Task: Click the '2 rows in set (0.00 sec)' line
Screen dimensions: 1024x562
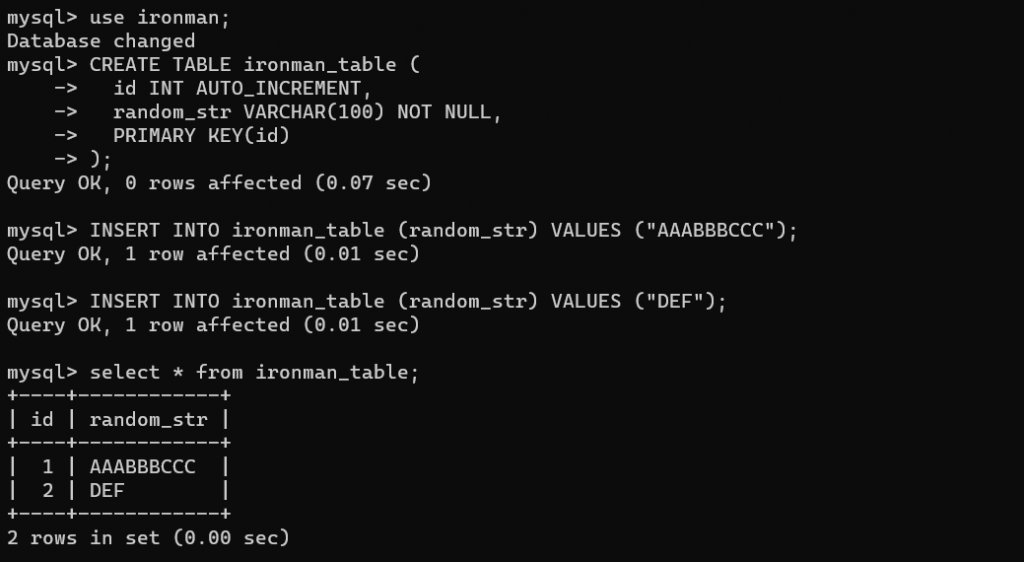Action: coord(148,538)
